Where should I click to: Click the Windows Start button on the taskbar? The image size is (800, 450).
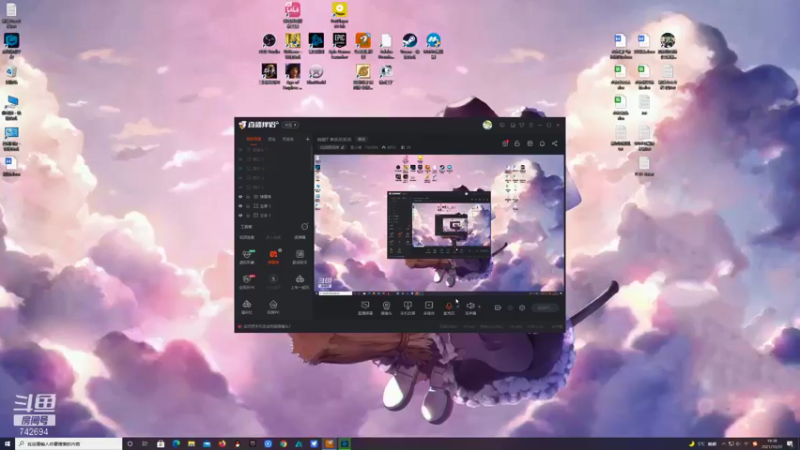(7, 444)
